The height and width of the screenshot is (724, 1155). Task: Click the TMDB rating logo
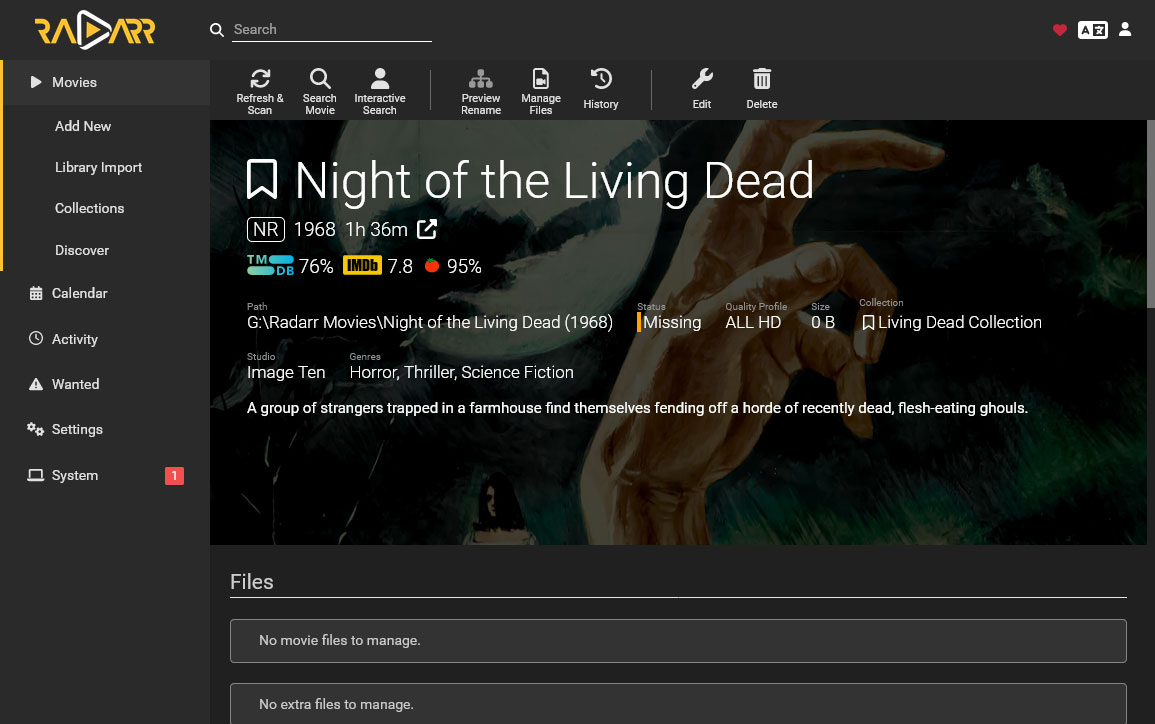pos(270,265)
